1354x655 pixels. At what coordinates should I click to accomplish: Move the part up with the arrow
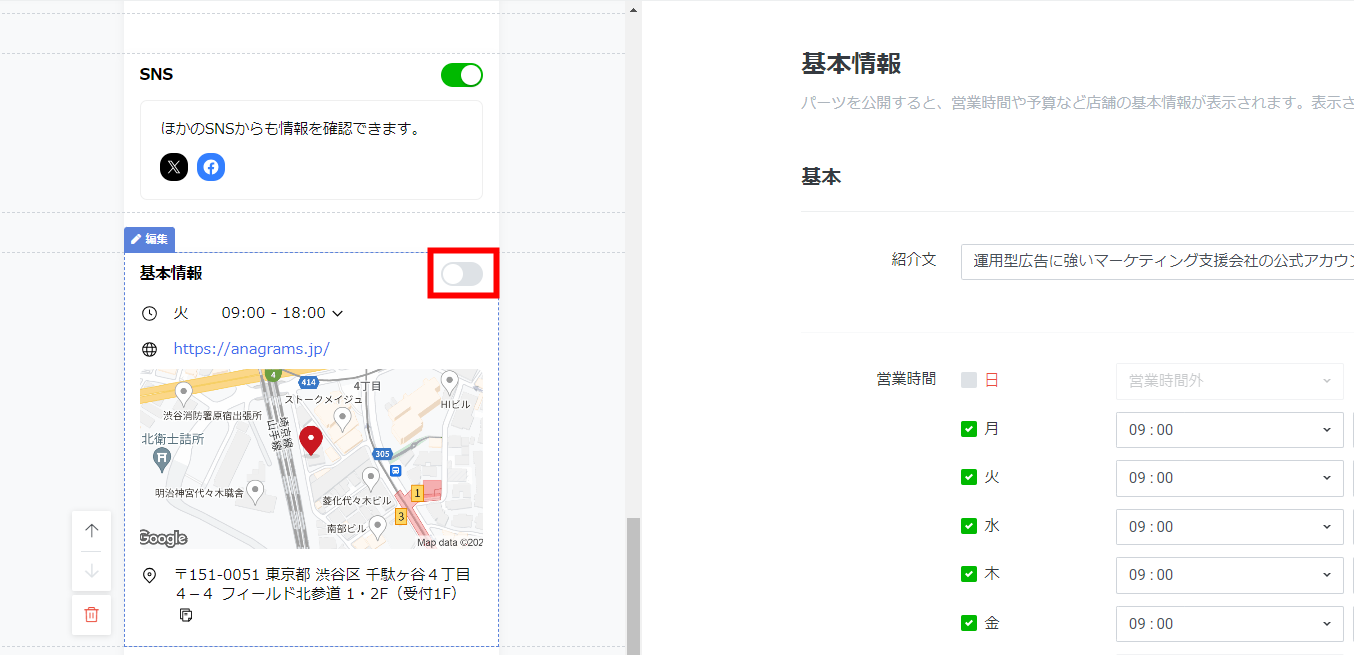point(91,531)
